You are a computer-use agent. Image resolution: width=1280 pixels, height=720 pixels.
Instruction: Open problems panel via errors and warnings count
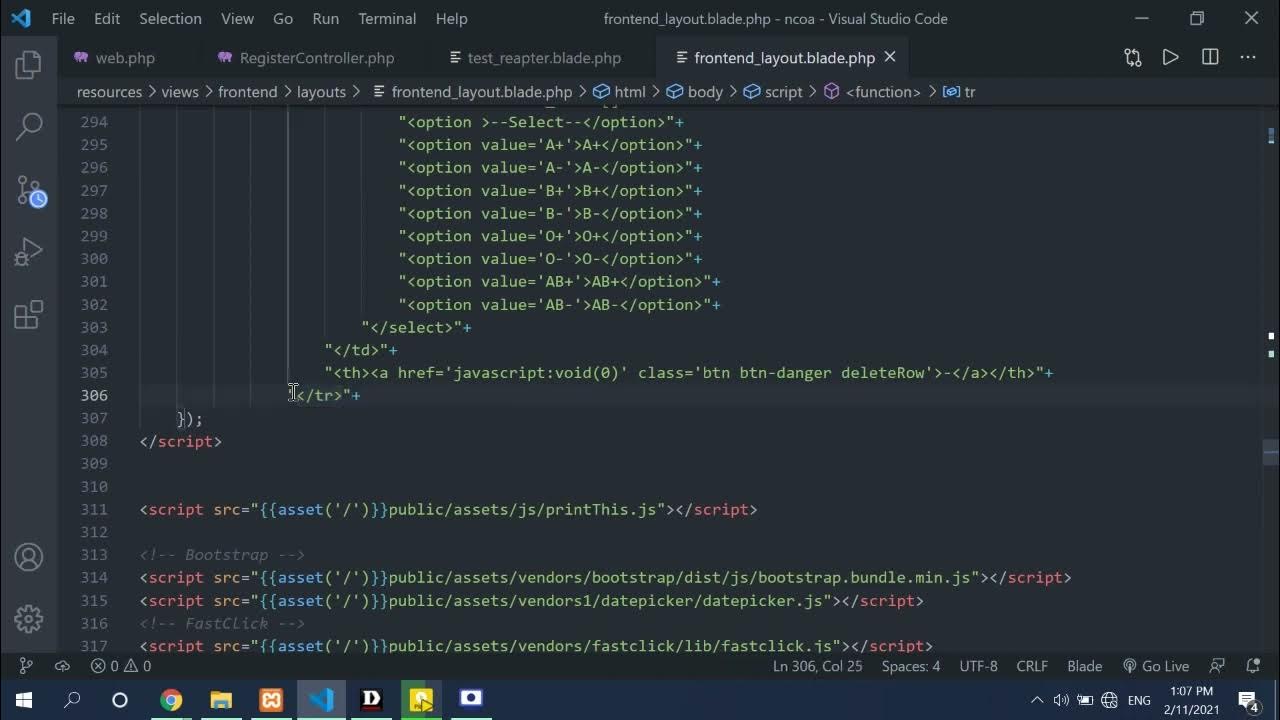click(121, 666)
